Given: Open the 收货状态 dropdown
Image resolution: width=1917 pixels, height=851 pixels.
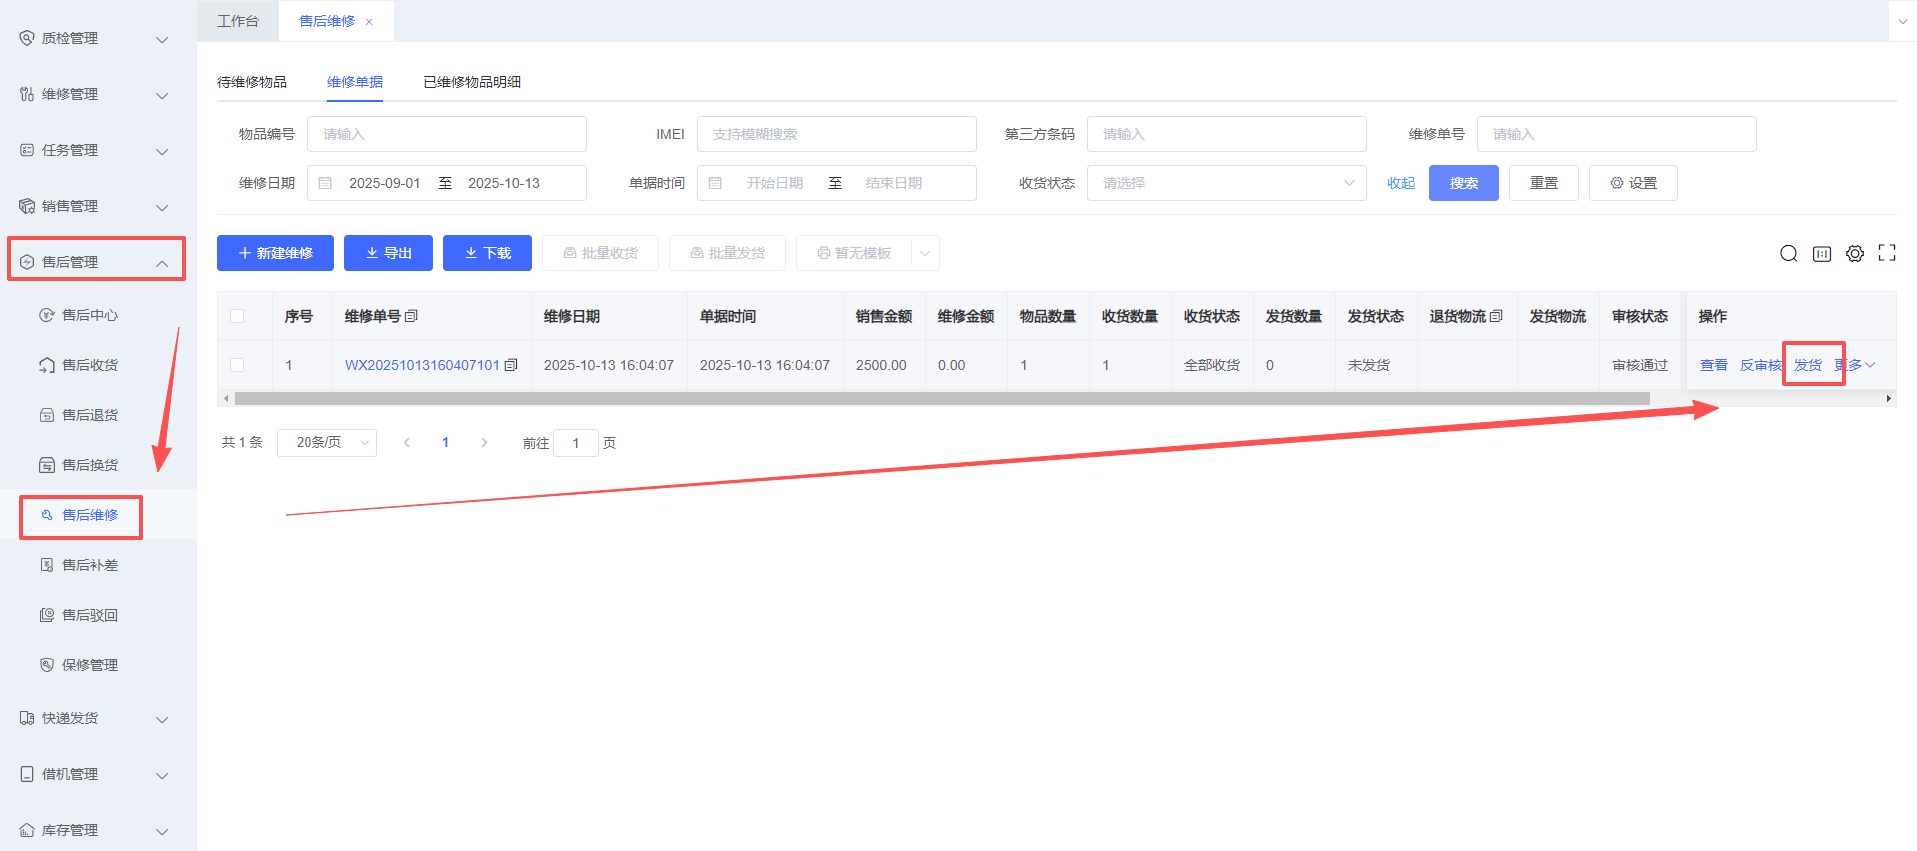Looking at the screenshot, I should pos(1225,183).
